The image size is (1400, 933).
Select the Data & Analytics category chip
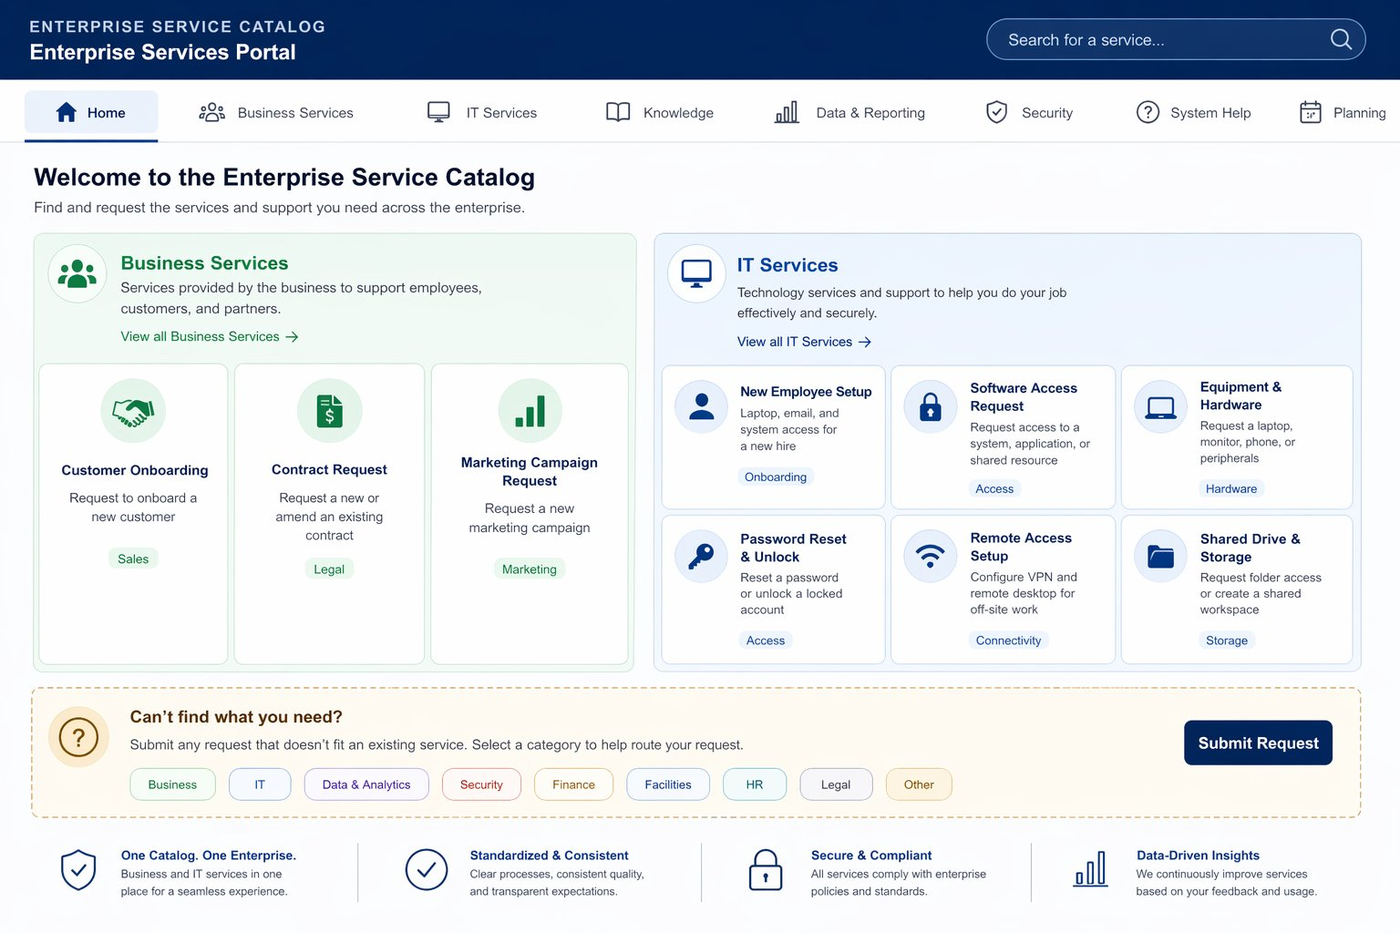tap(366, 784)
